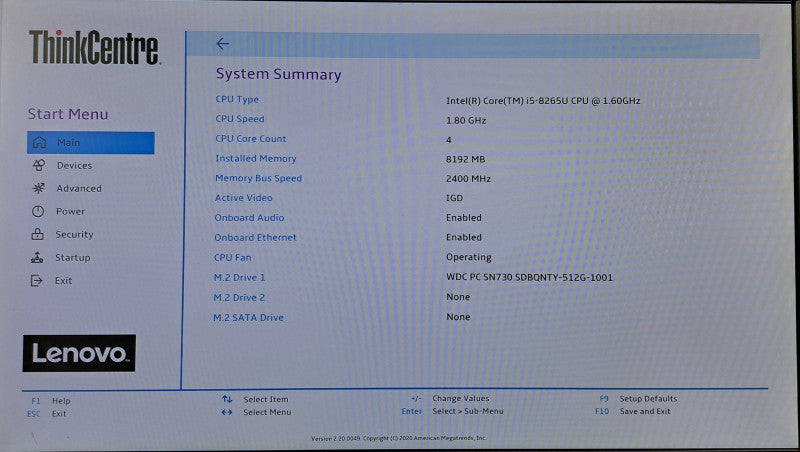
Task: Open the Power menu
Action: click(x=70, y=211)
